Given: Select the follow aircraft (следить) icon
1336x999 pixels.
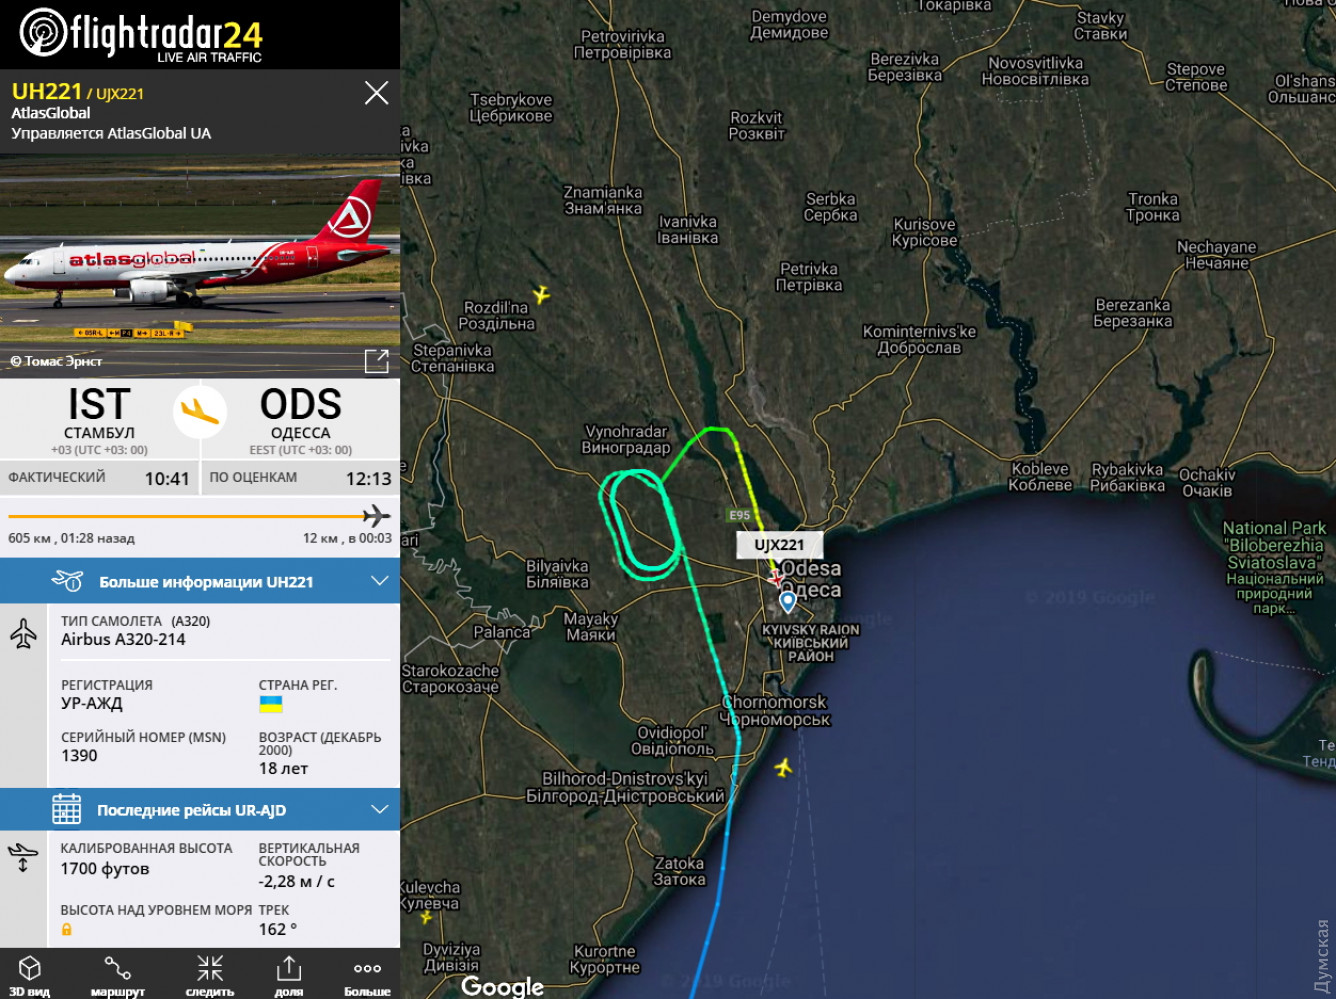Looking at the screenshot, I should (x=210, y=975).
